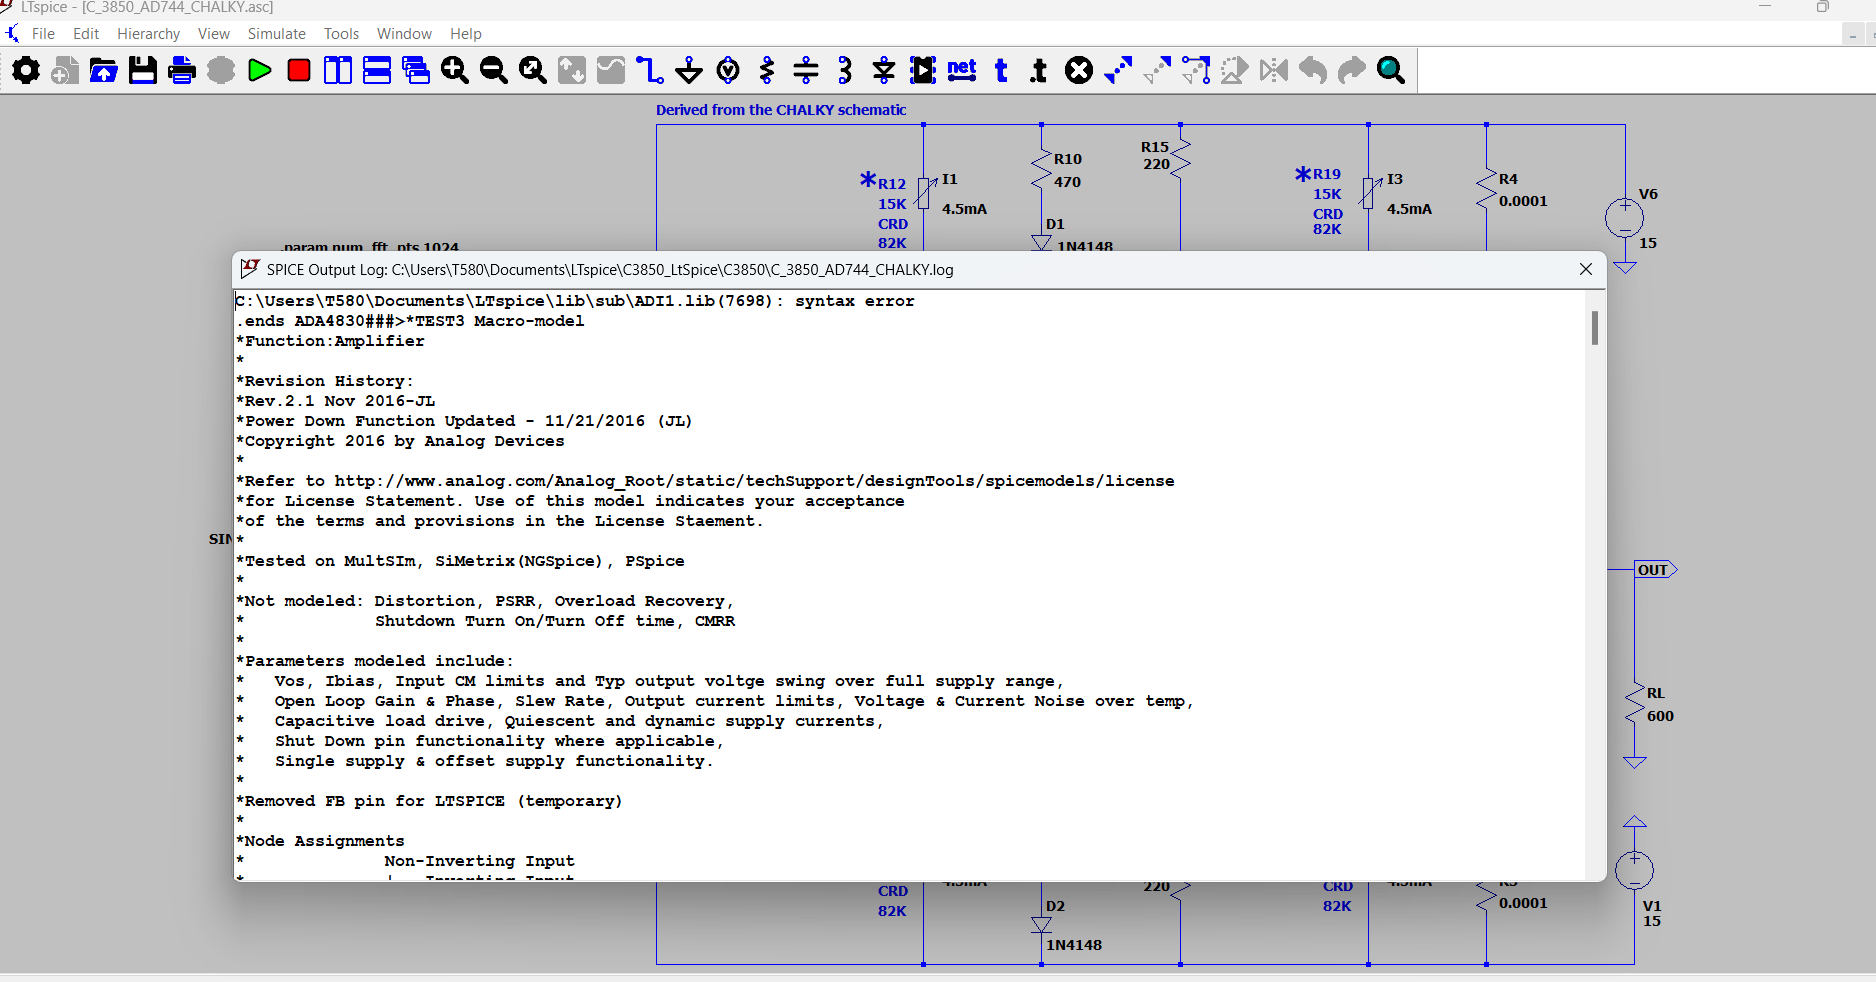Cascade windows using the toolbar icon

(416, 70)
